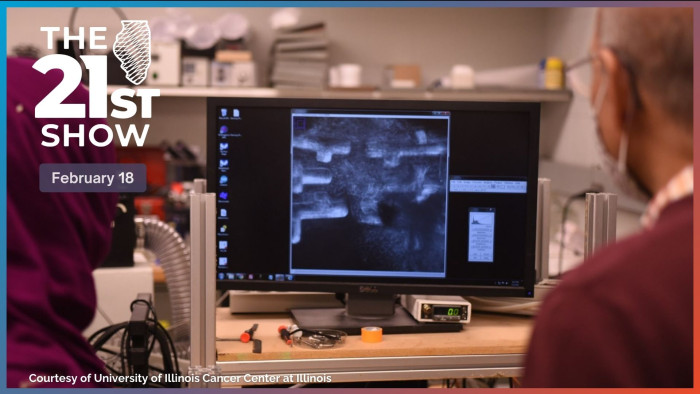Click the system tray clock on the monitor
The width and height of the screenshot is (700, 394).
[515, 283]
